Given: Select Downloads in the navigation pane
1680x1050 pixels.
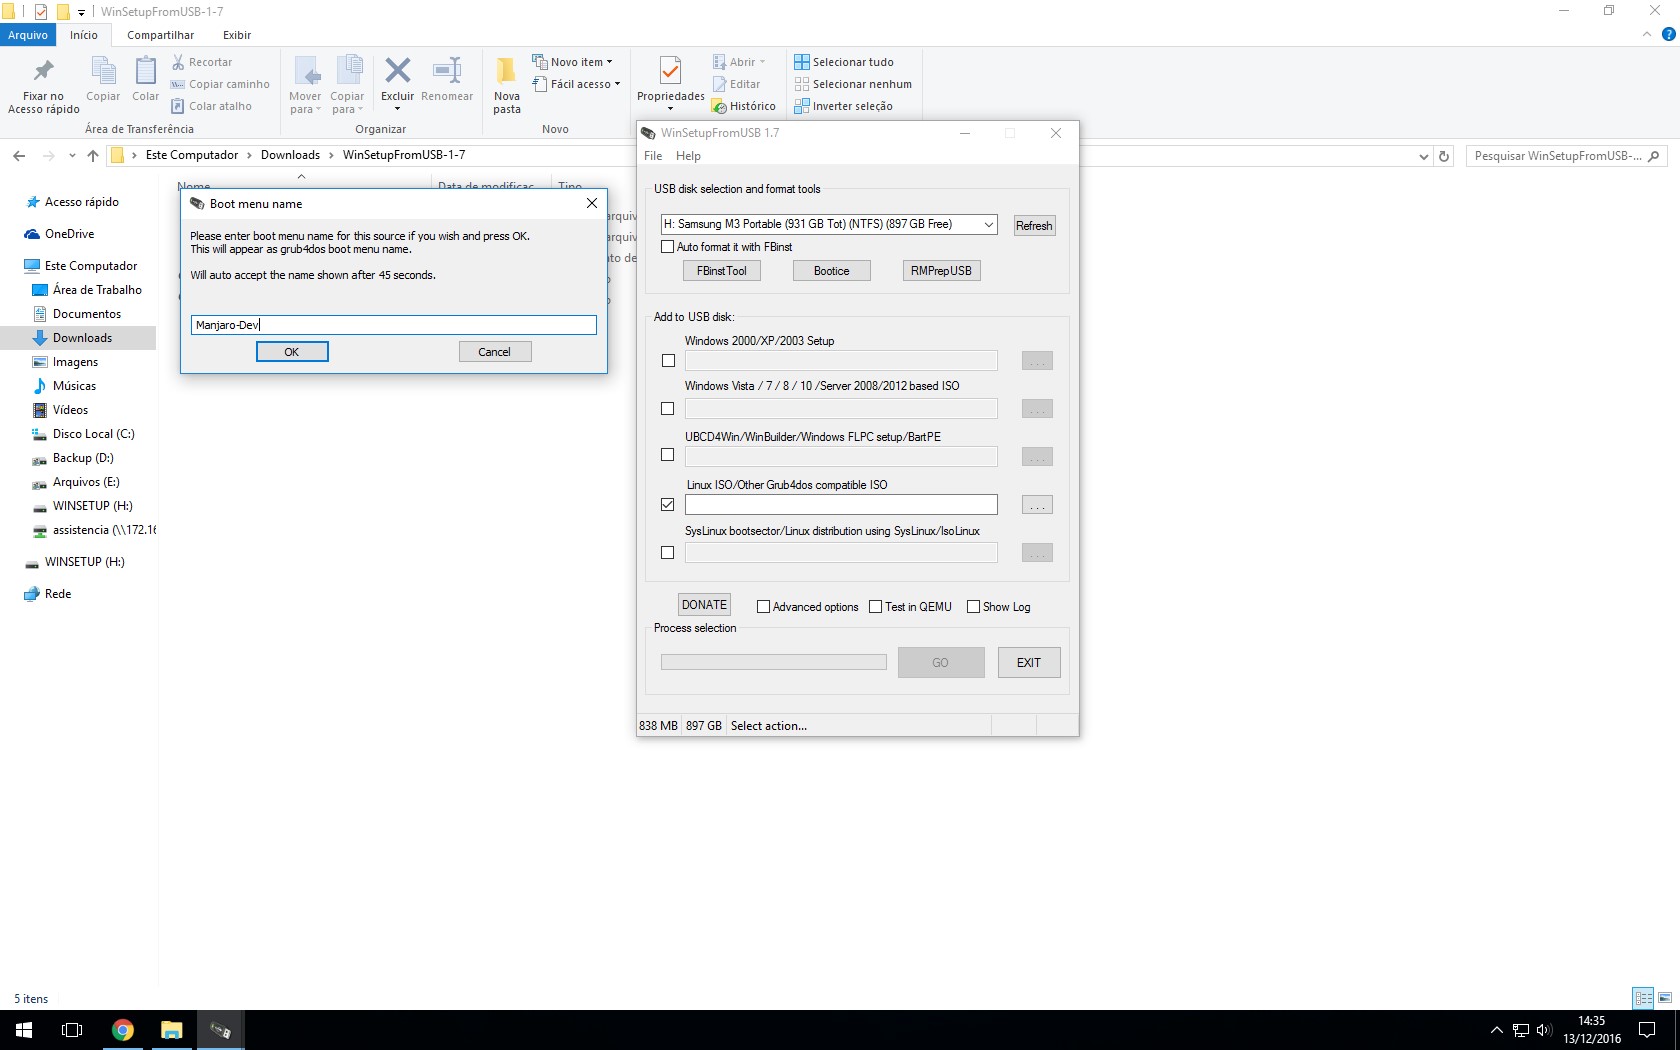Looking at the screenshot, I should click(82, 338).
